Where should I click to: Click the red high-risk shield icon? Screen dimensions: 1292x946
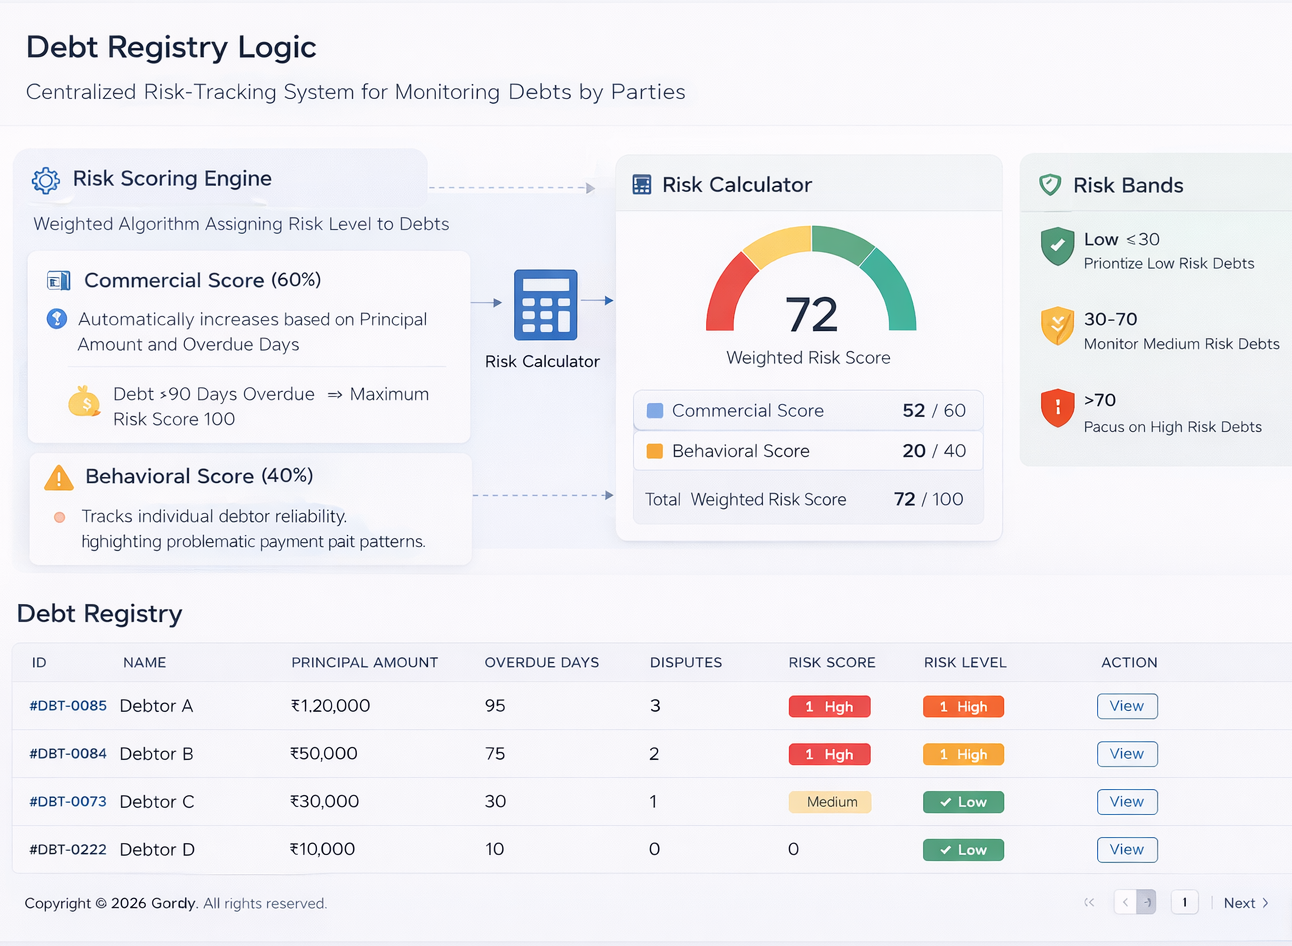pyautogui.click(x=1057, y=407)
